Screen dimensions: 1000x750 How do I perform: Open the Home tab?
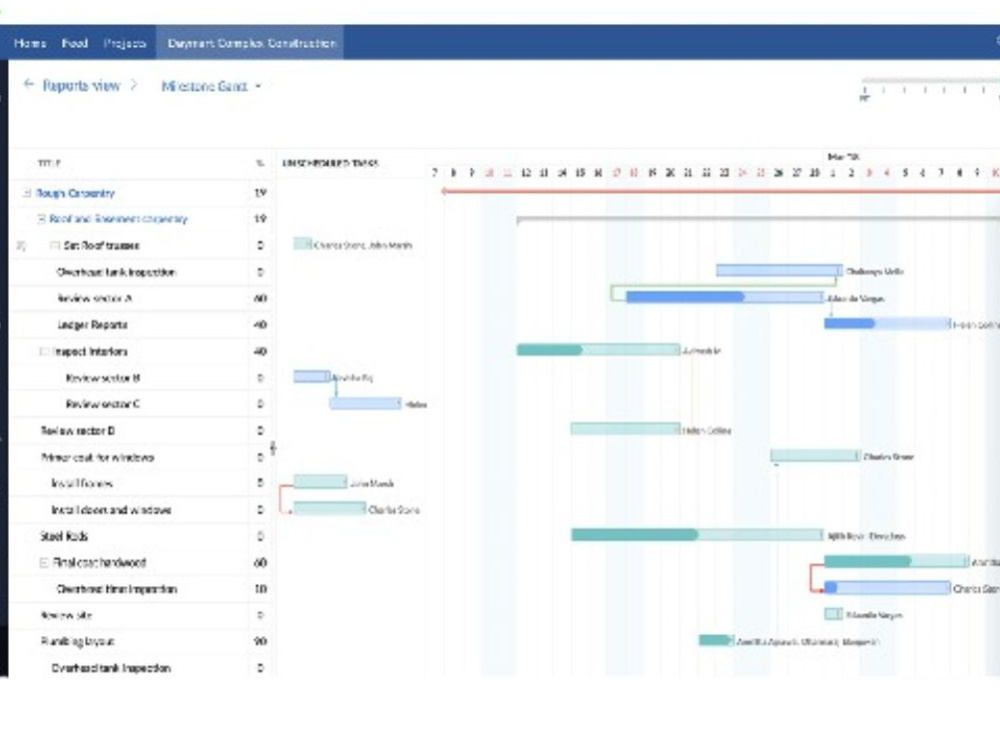tap(30, 43)
